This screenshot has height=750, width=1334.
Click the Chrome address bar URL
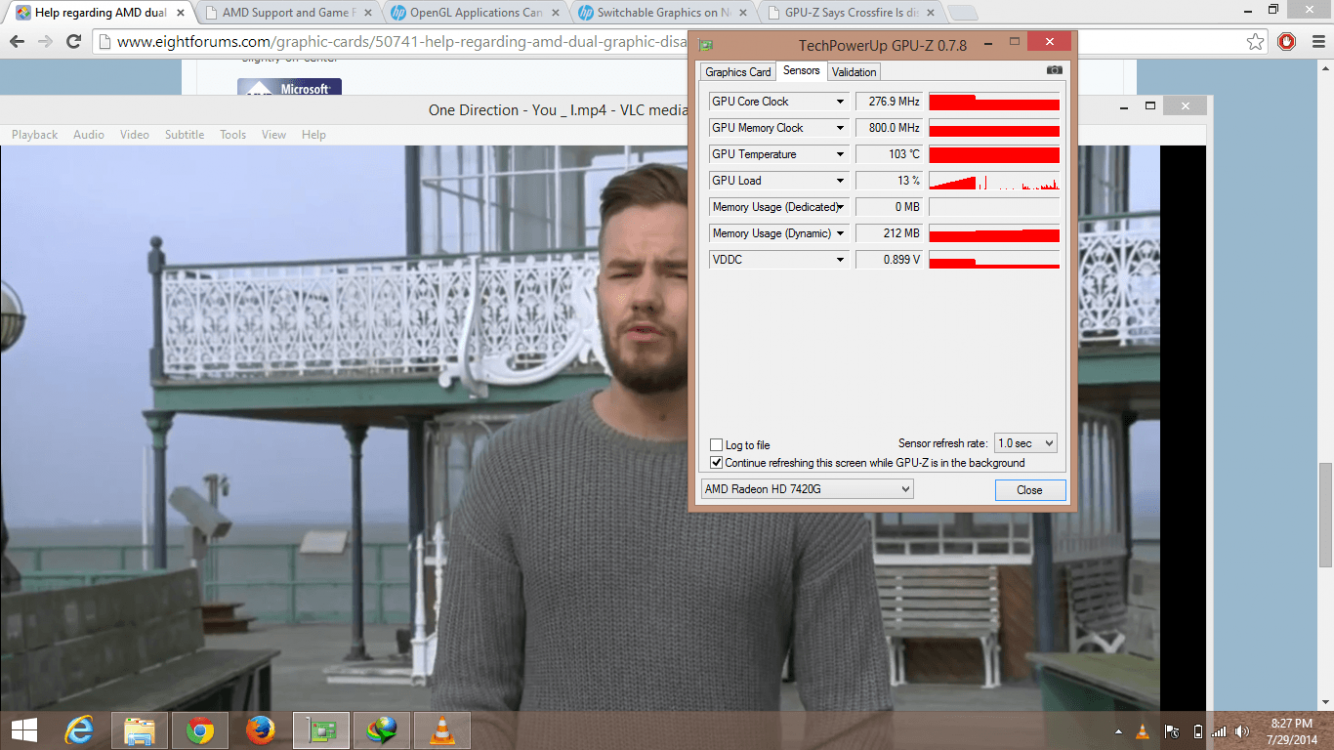pyautogui.click(x=403, y=42)
